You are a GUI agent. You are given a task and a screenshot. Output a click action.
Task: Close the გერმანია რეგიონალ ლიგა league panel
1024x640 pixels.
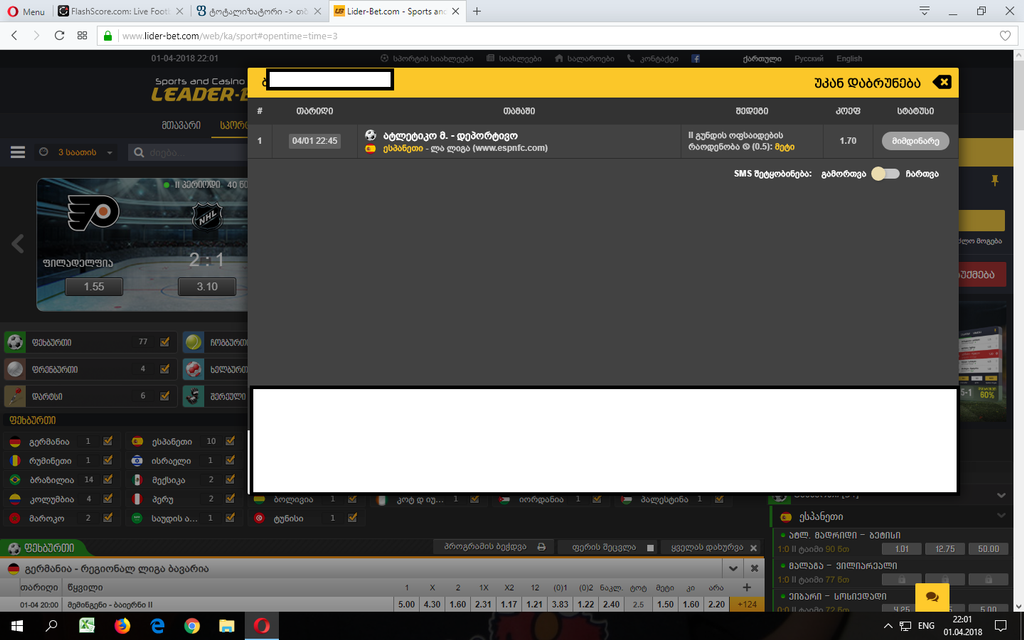(x=754, y=569)
